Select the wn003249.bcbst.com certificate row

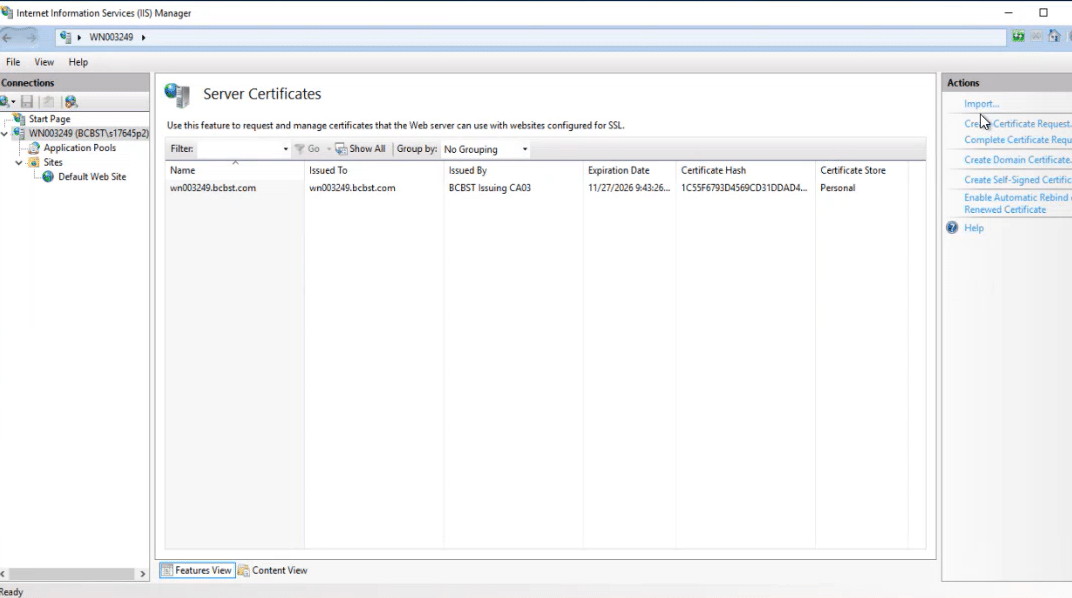(213, 188)
